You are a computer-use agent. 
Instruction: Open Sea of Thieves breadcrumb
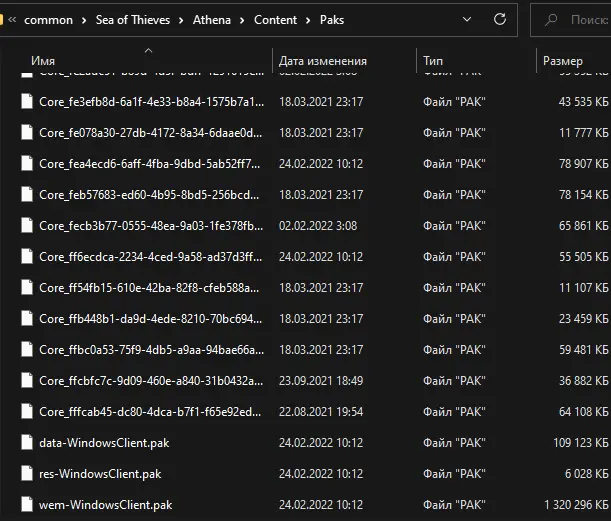tap(133, 20)
